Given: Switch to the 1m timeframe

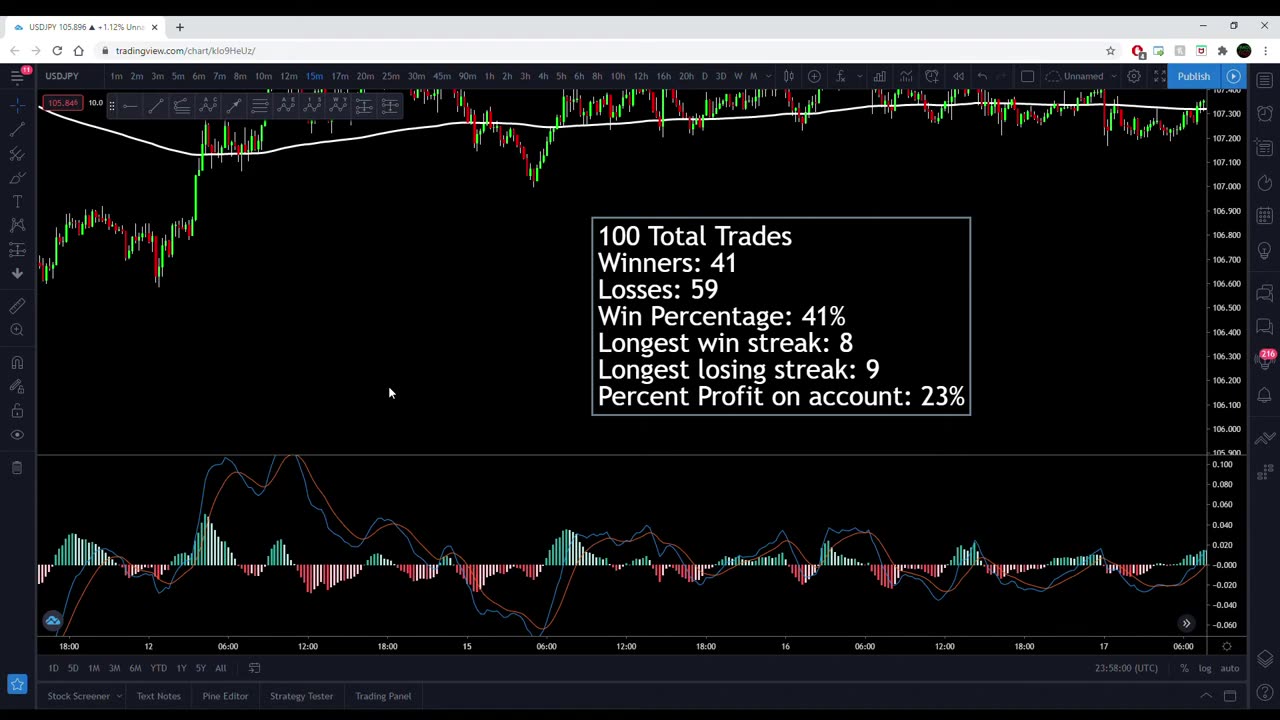Looking at the screenshot, I should tap(116, 76).
